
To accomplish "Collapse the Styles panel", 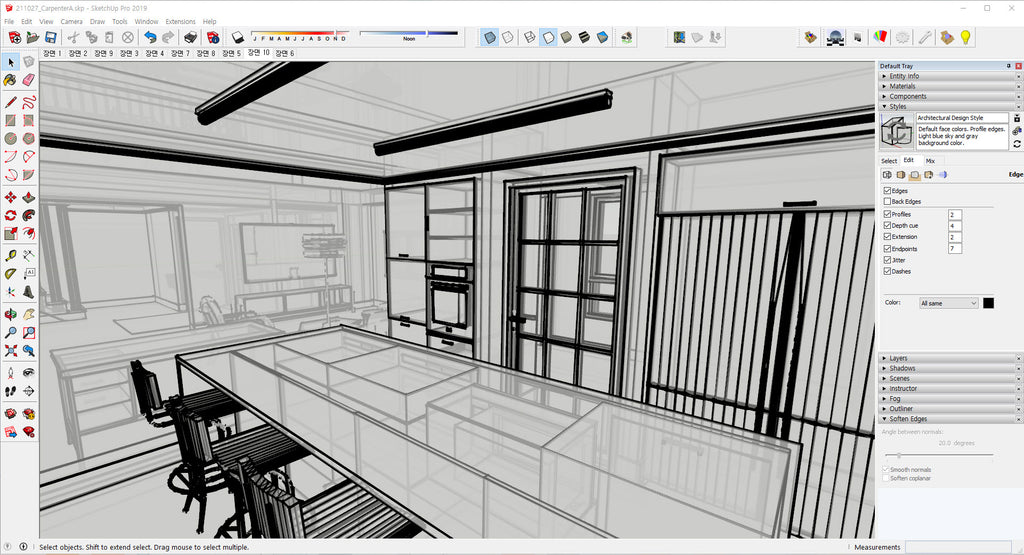I will coord(950,106).
